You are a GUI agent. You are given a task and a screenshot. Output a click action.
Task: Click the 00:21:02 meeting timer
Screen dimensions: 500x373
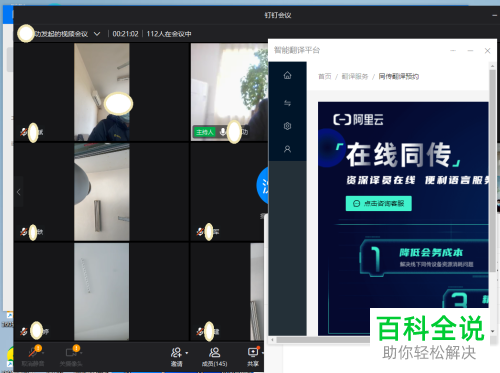tap(125, 34)
